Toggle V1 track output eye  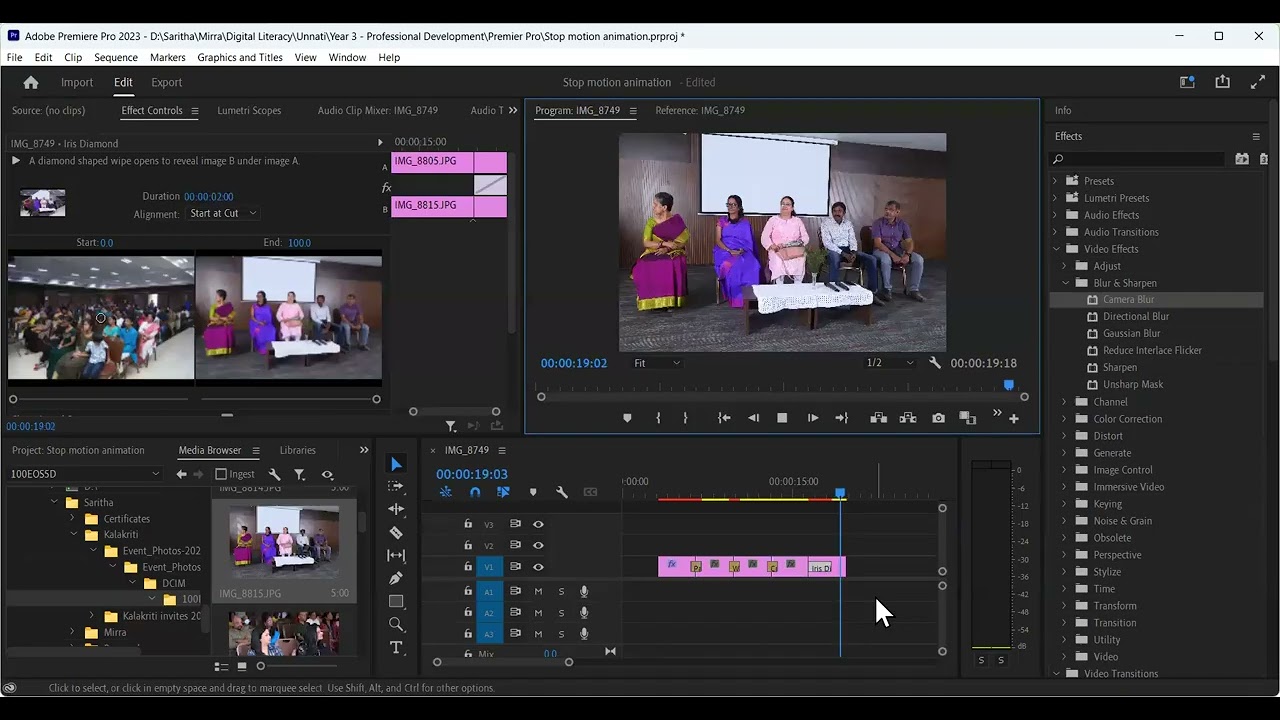coord(538,567)
